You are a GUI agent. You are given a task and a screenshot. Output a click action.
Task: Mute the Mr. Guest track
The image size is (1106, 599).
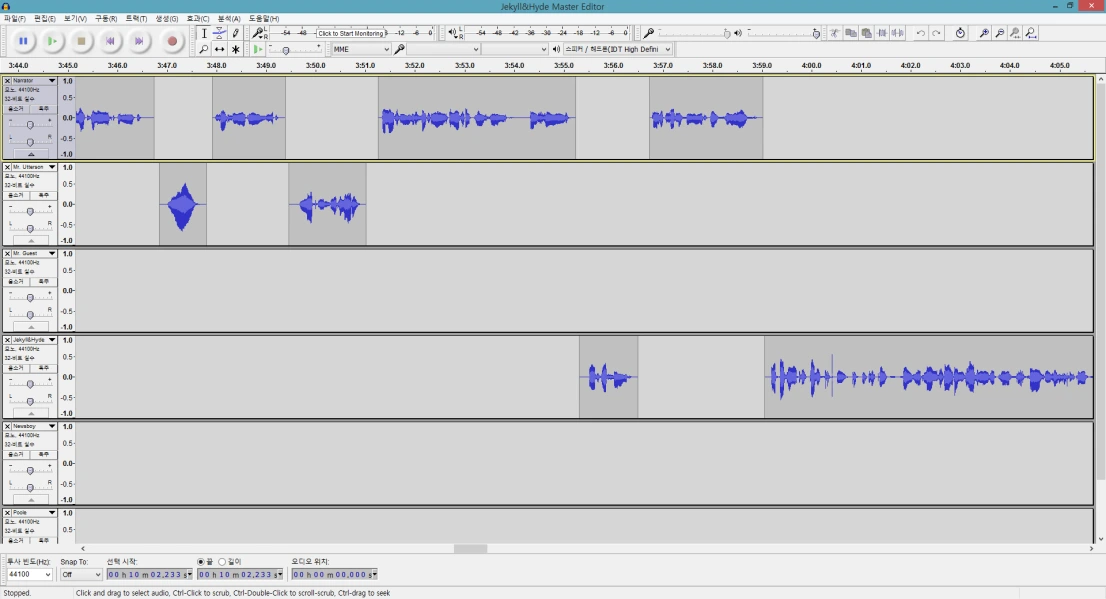click(x=16, y=282)
